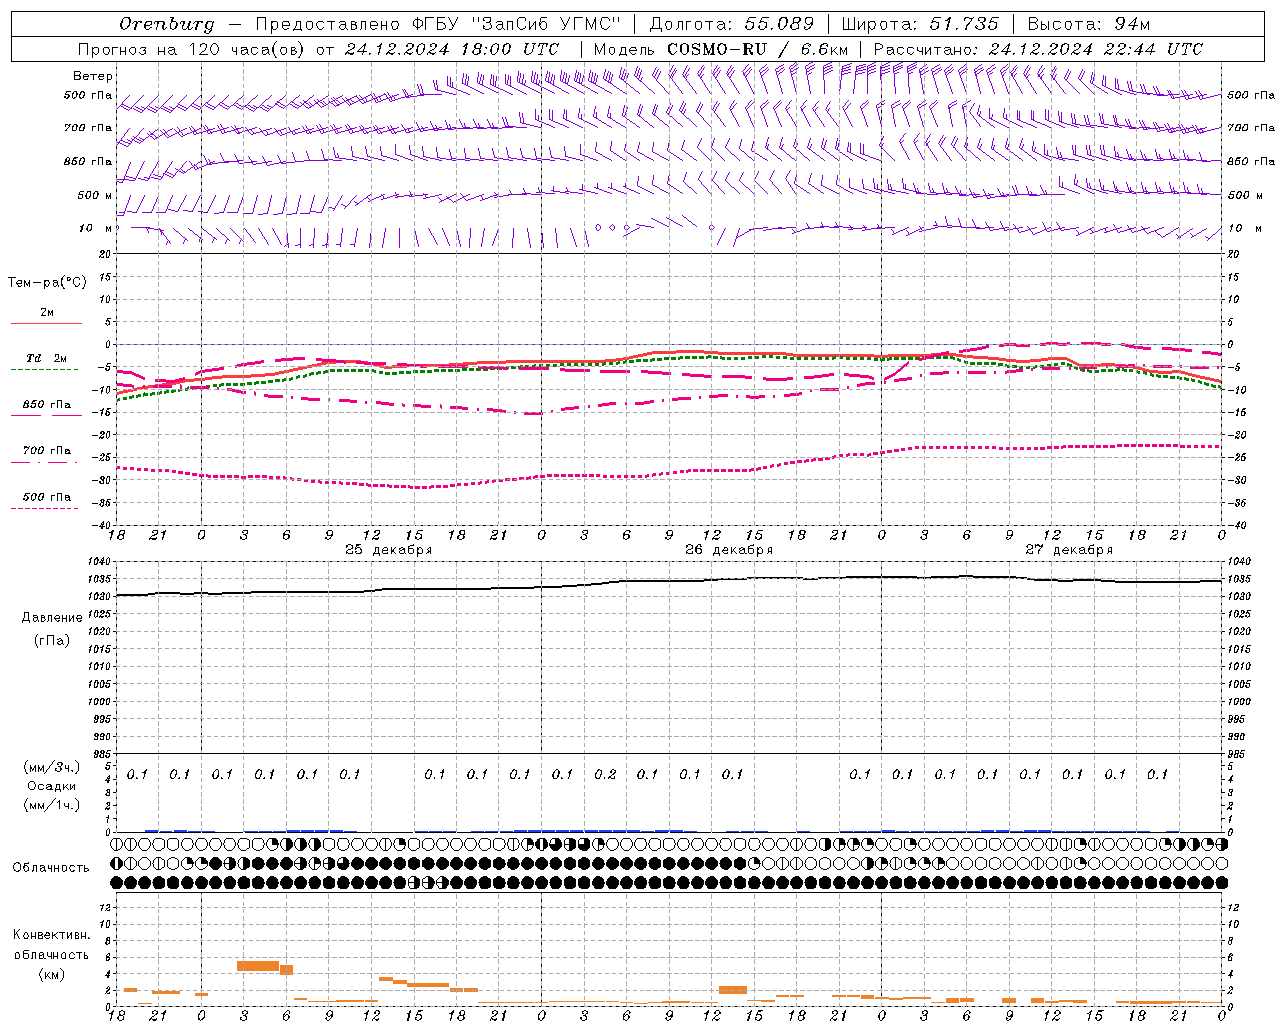Click the Td 2м legend label
The height and width of the screenshot is (1024, 1280).
click(47, 358)
